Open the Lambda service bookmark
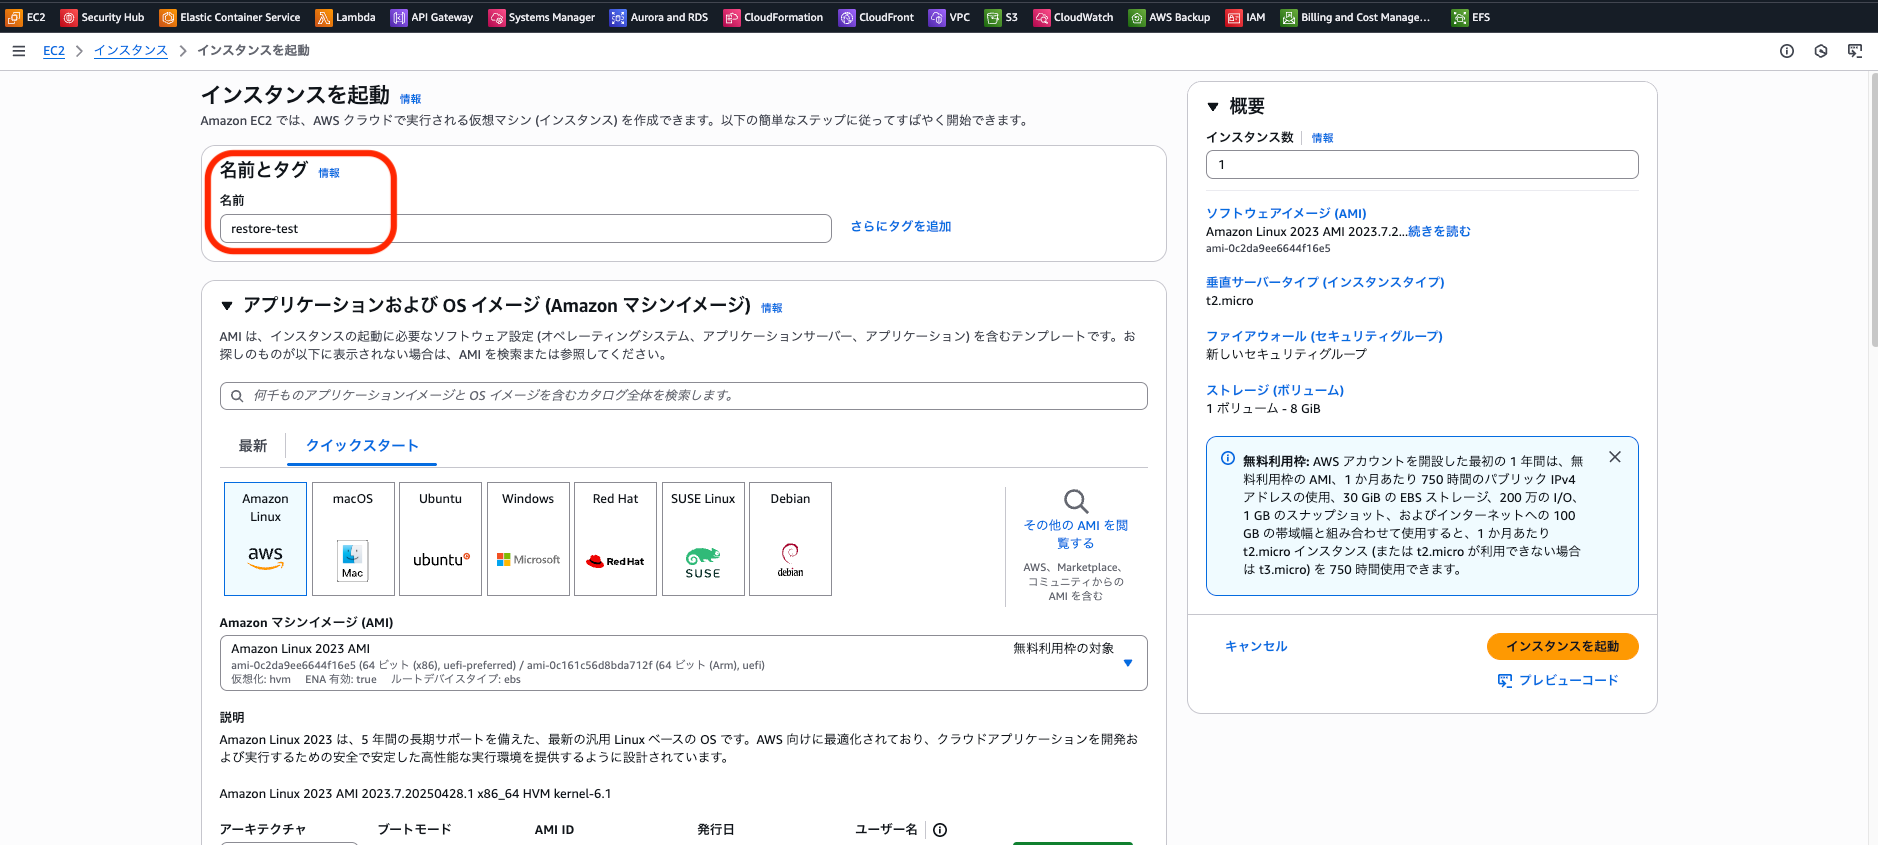This screenshot has width=1878, height=845. (346, 17)
